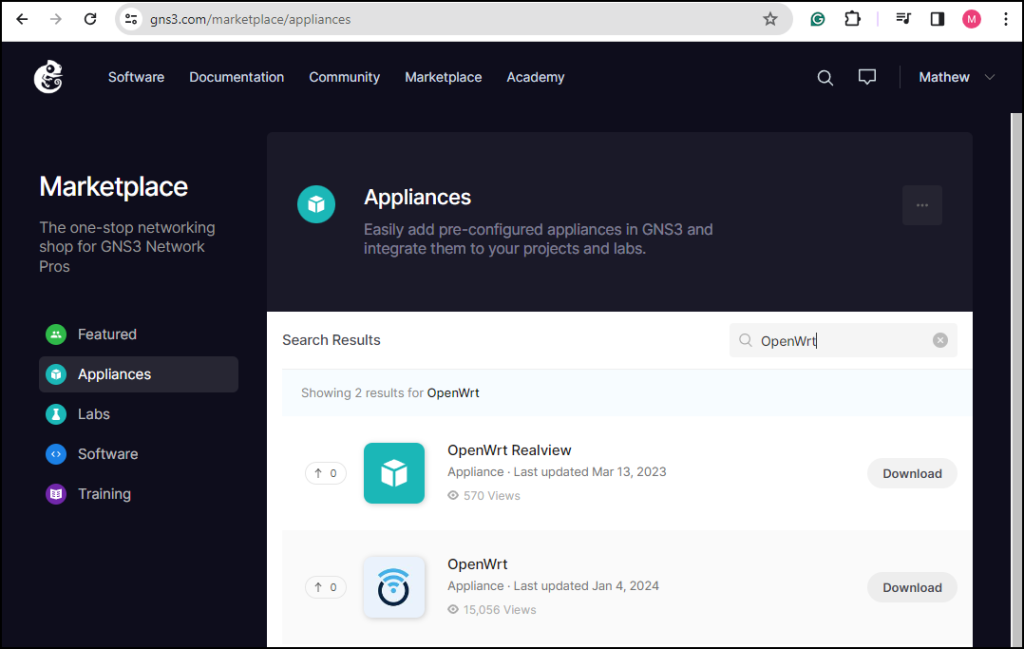
Task: Expand the Mathew account dropdown
Action: pyautogui.click(x=957, y=77)
